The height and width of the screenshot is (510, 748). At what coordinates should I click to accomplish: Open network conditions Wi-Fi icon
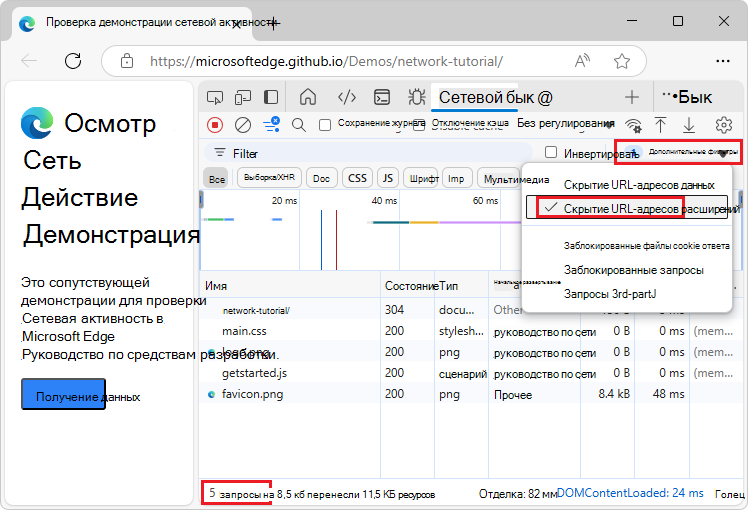tap(634, 125)
